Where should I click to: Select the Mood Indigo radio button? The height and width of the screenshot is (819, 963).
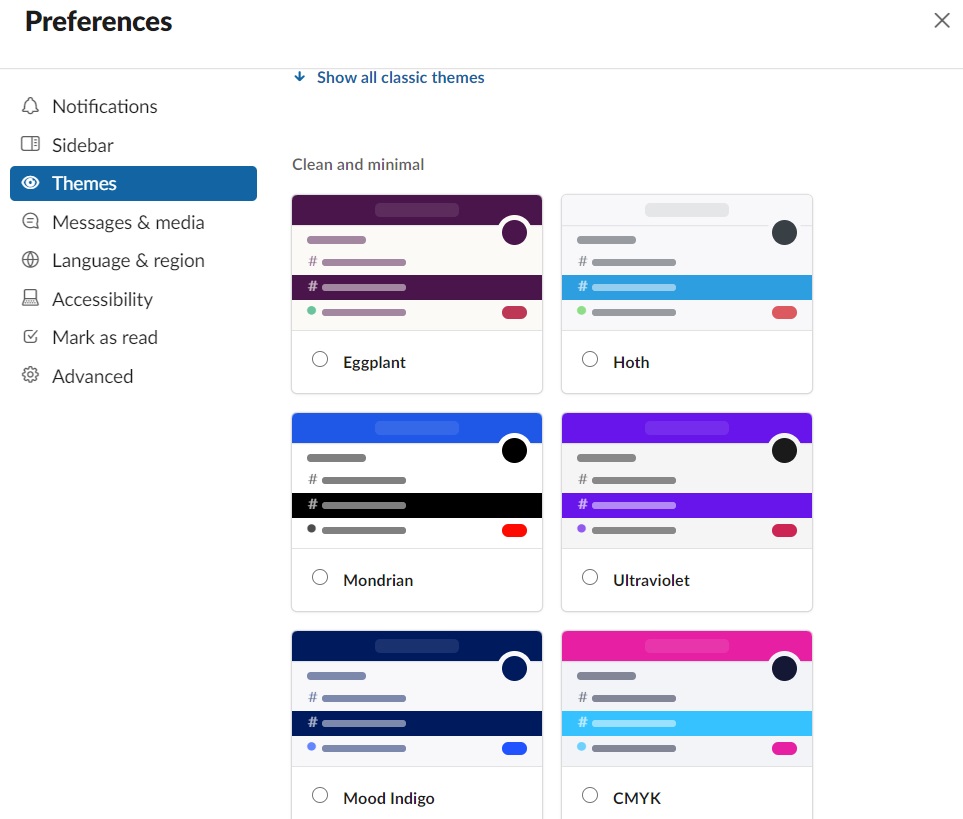coord(320,795)
